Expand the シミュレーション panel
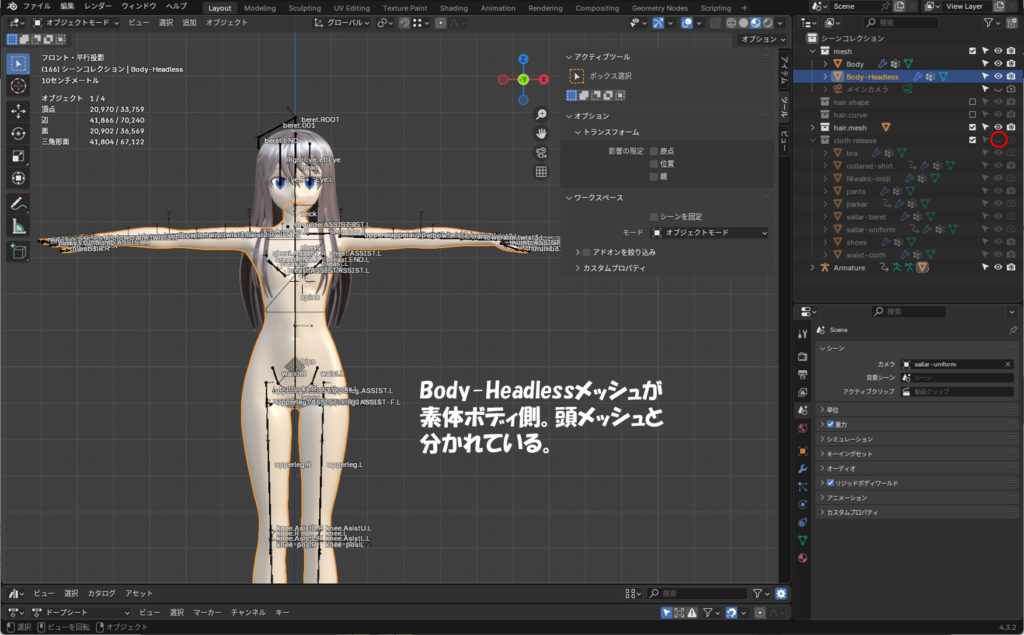The height and width of the screenshot is (635, 1024). point(849,439)
